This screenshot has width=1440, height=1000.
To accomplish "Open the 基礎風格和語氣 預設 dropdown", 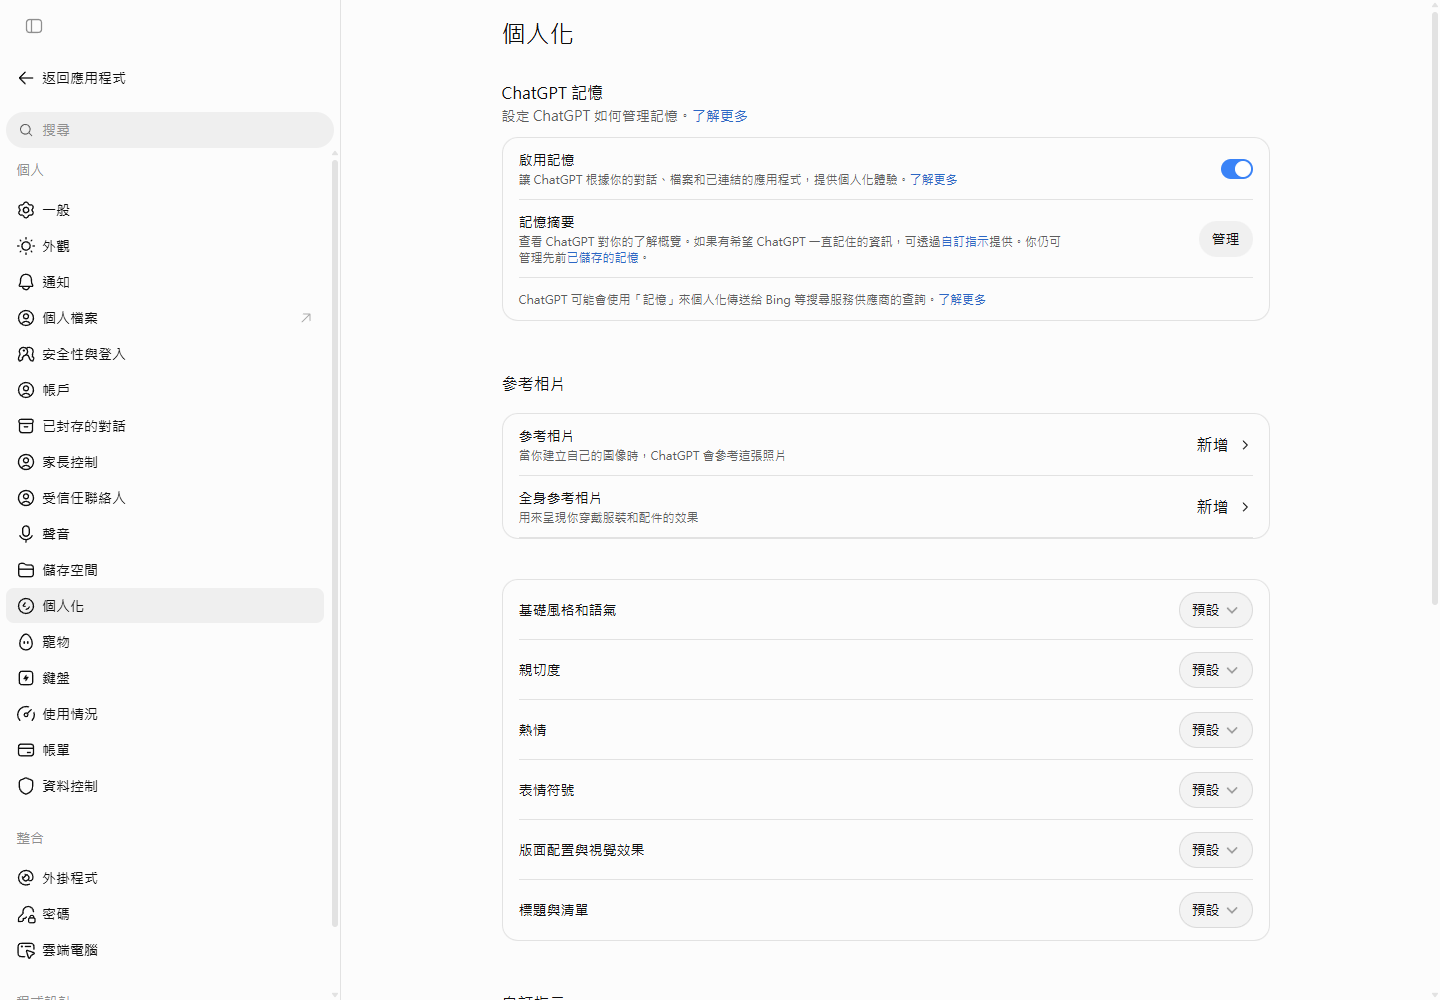I will click(1215, 610).
